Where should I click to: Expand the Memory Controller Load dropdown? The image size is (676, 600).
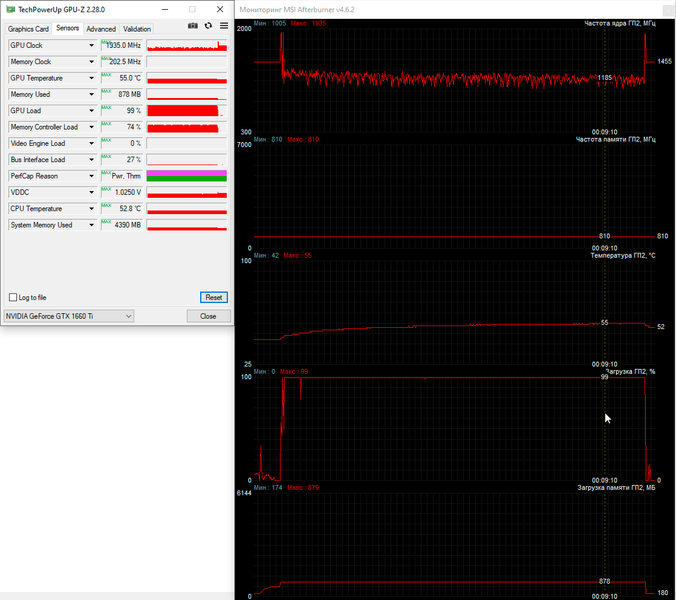point(91,127)
